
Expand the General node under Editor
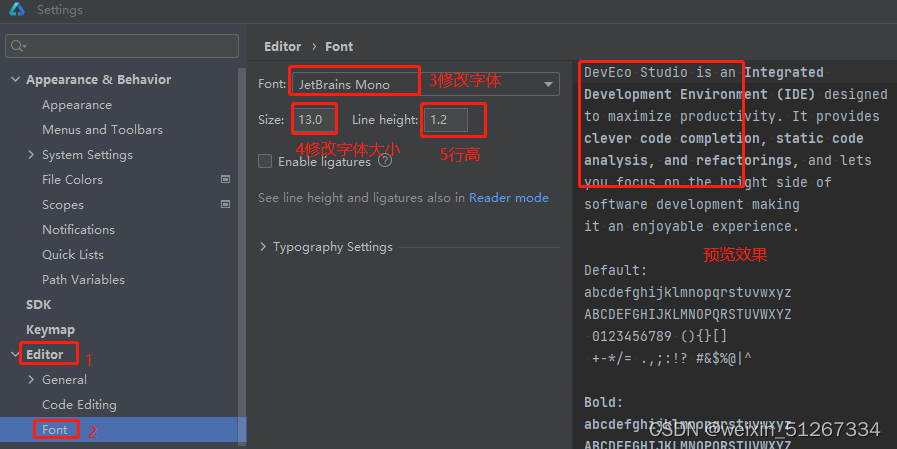coord(31,379)
